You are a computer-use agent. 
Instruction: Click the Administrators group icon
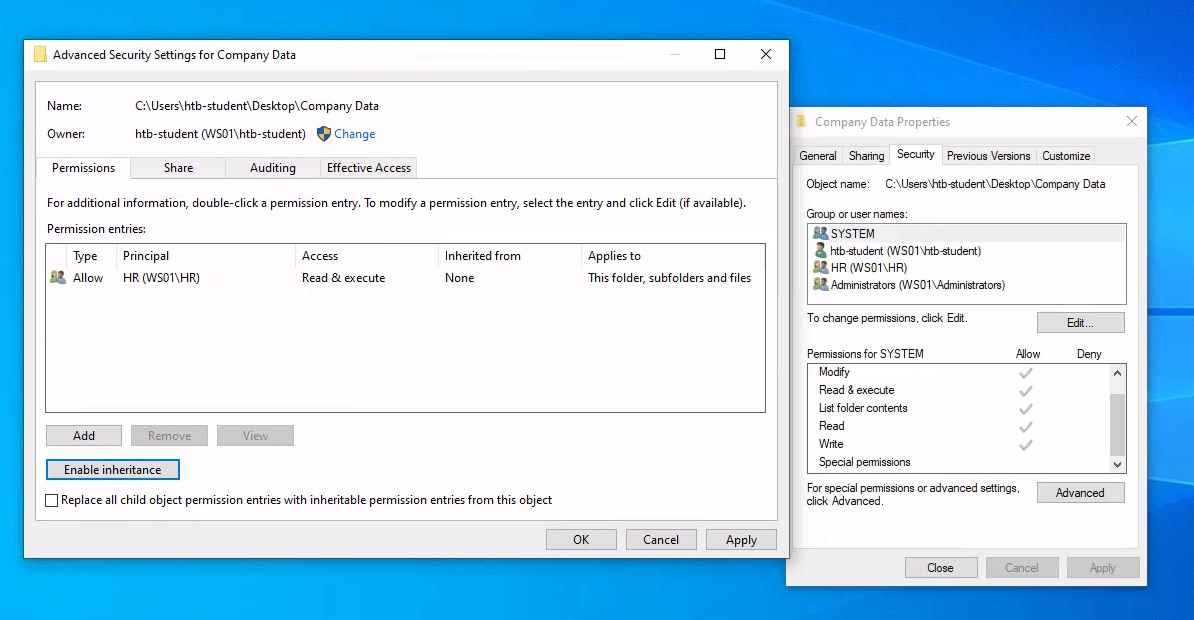tap(820, 285)
